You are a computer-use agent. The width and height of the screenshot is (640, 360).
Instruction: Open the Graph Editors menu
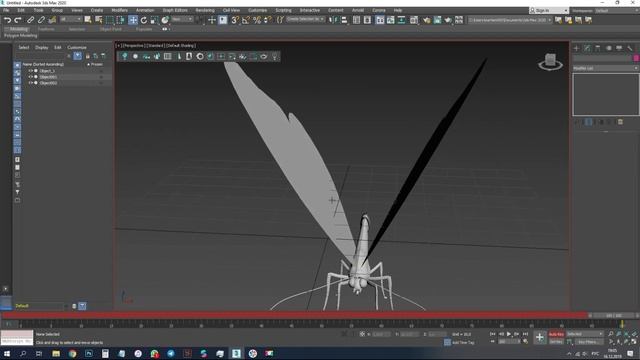click(175, 10)
